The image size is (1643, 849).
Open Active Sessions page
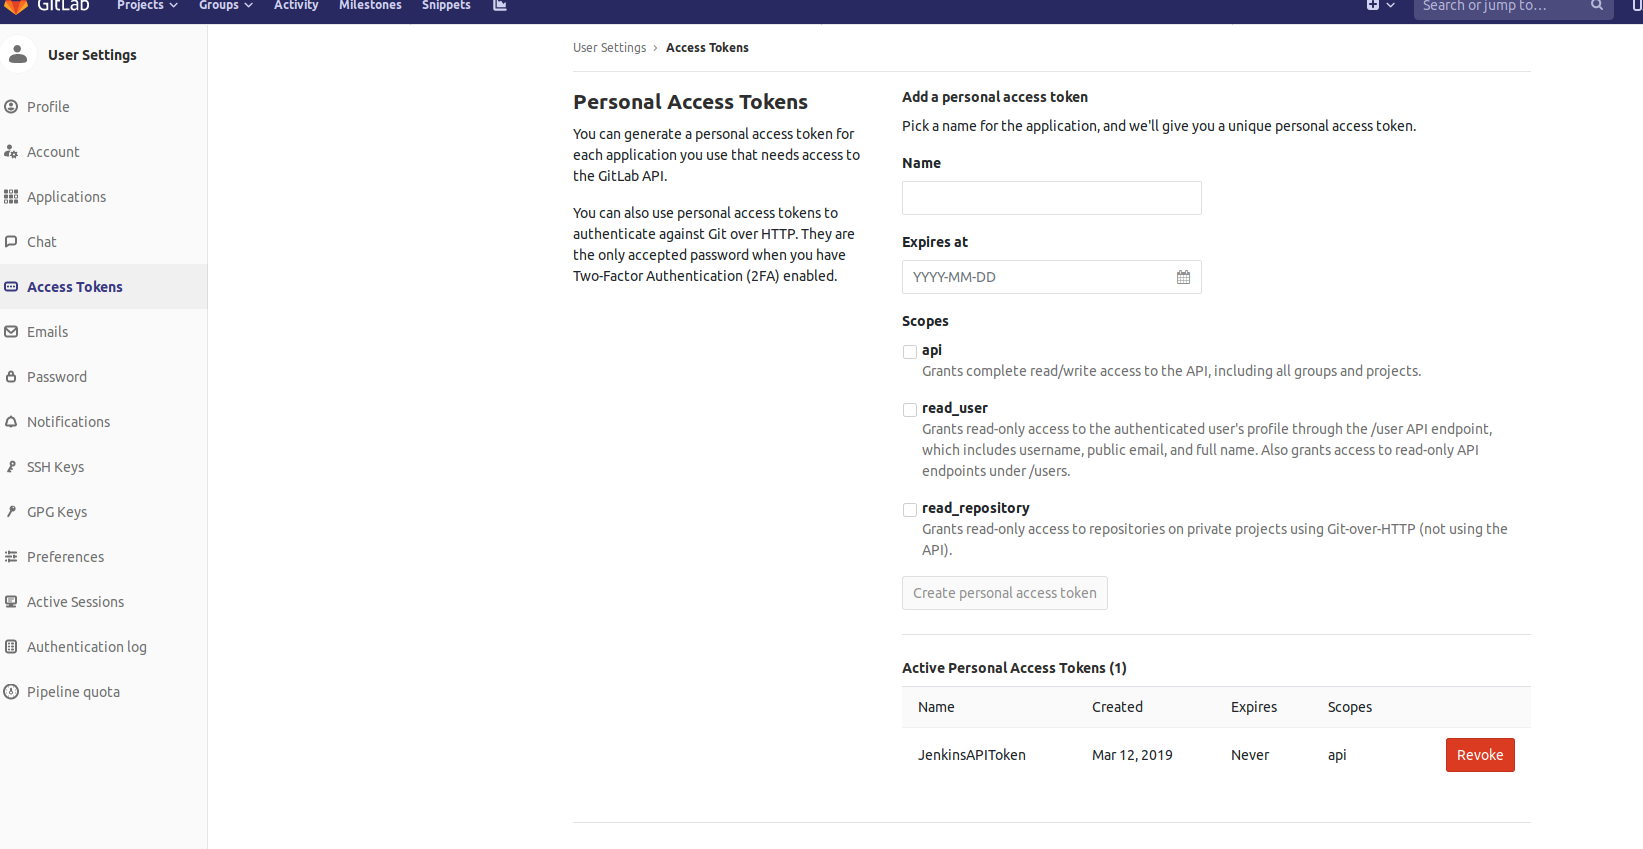[76, 602]
